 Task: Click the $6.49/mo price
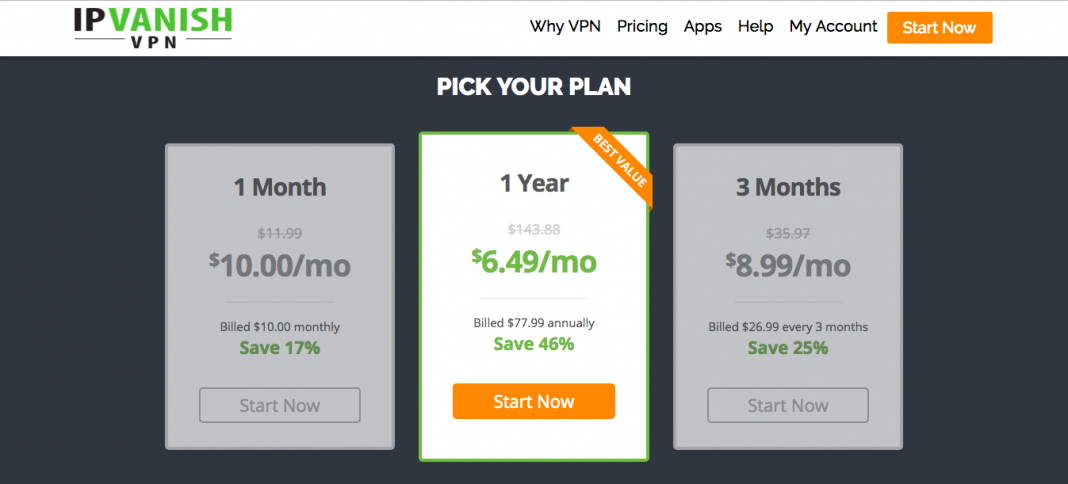pyautogui.click(x=534, y=261)
